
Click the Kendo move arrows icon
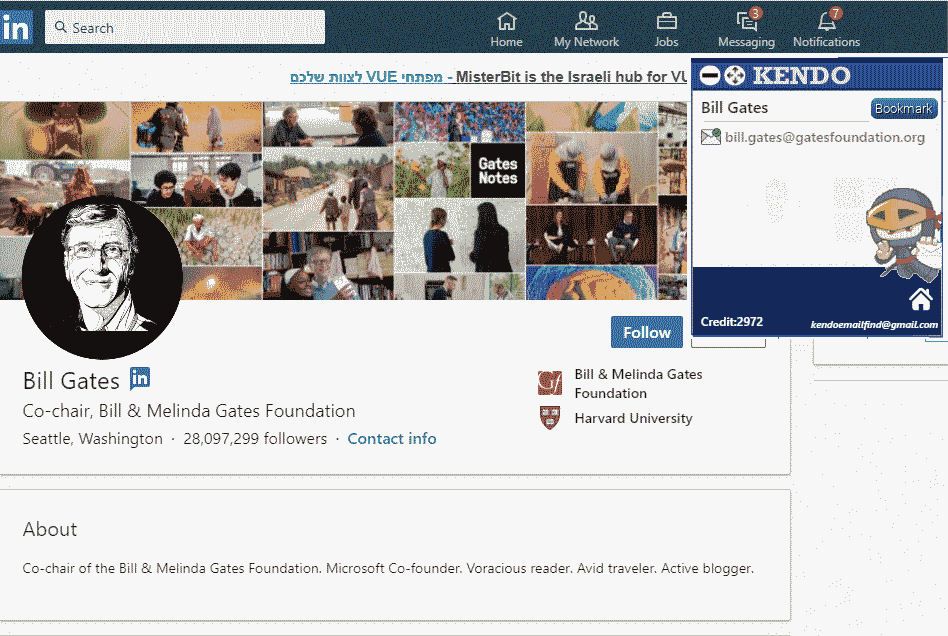(x=735, y=76)
